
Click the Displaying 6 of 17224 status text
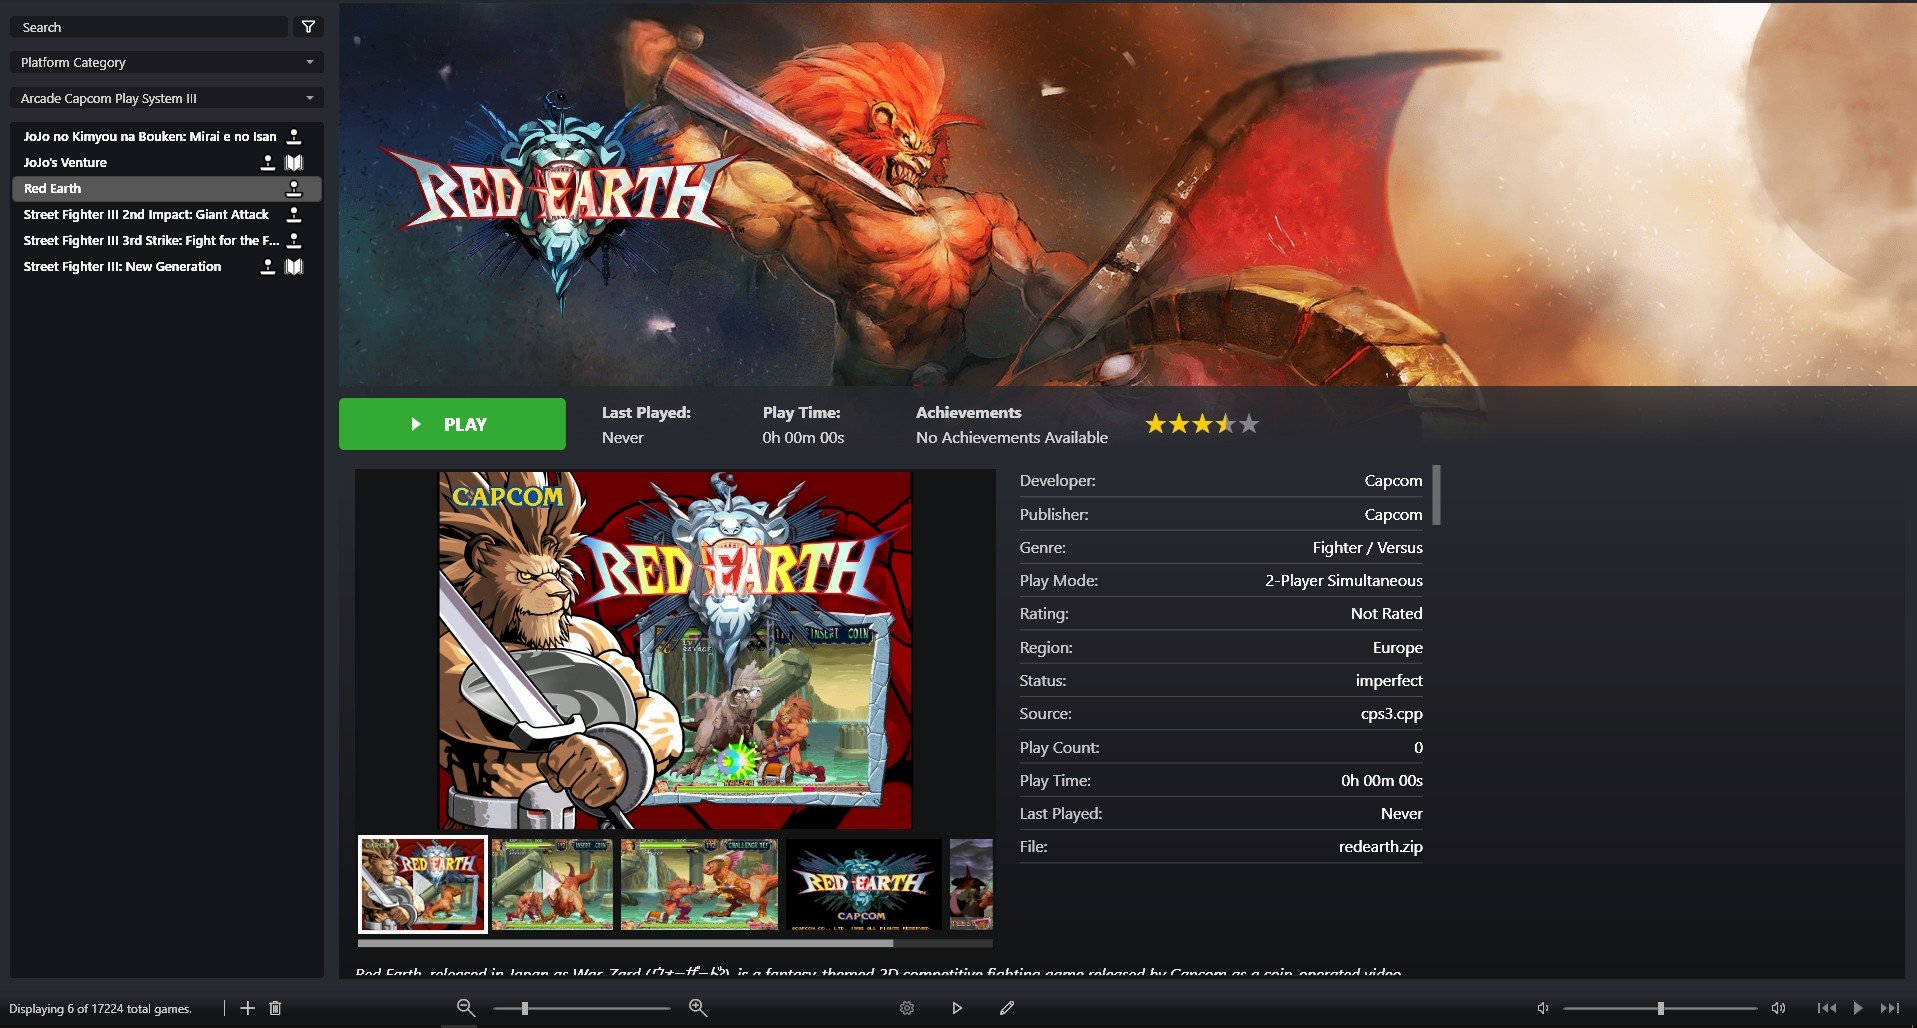point(100,1009)
